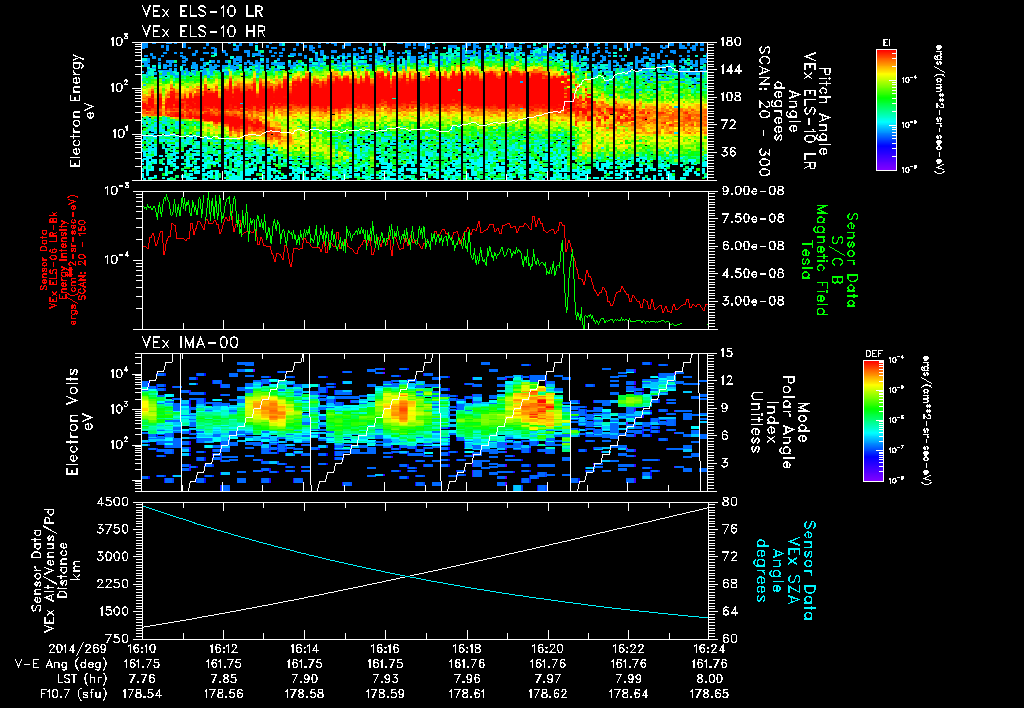The height and width of the screenshot is (708, 1024).
Task: Click the 16:10 time tick label
Action: (142, 649)
